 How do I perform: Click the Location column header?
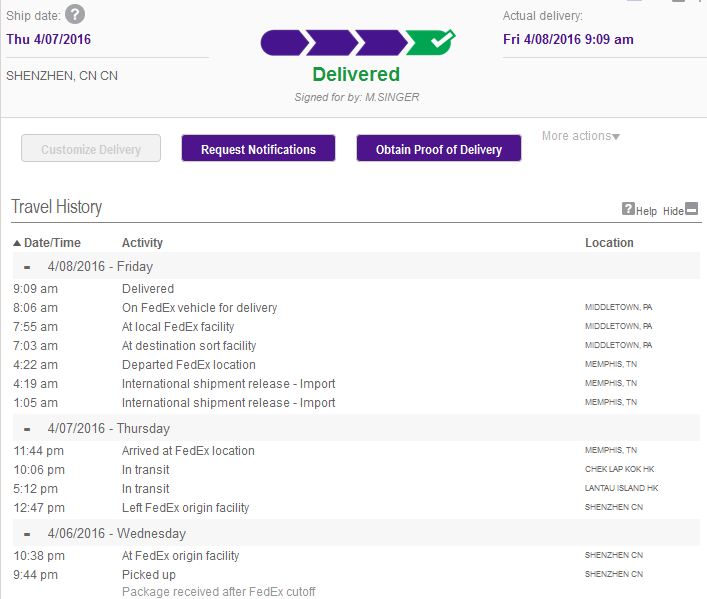609,243
